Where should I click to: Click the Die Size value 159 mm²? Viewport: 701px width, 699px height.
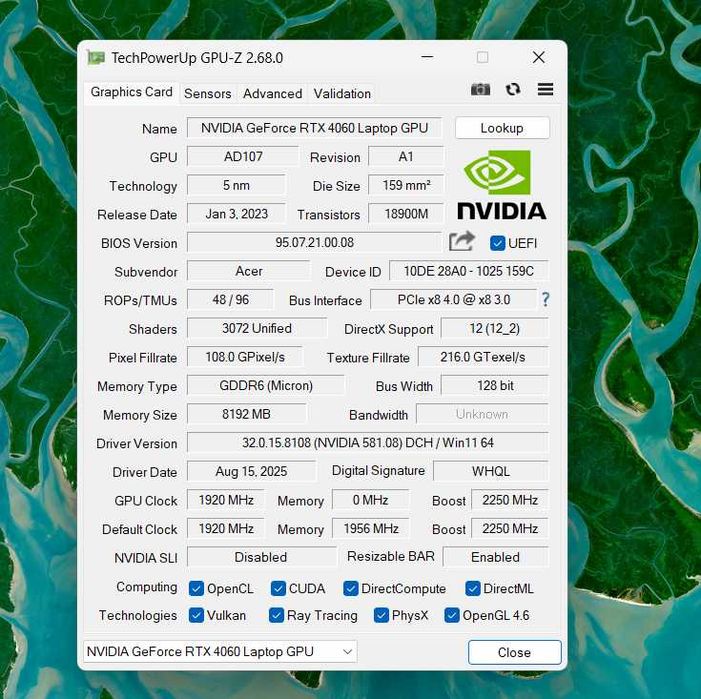coord(406,185)
